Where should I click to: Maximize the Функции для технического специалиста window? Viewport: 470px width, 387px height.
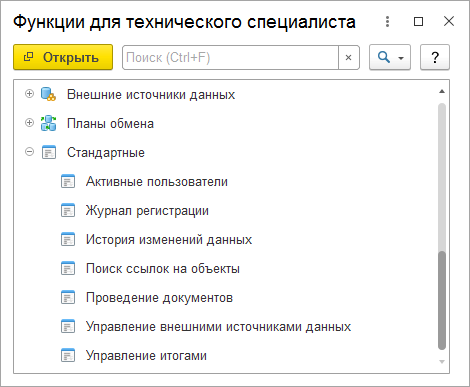[x=418, y=21]
